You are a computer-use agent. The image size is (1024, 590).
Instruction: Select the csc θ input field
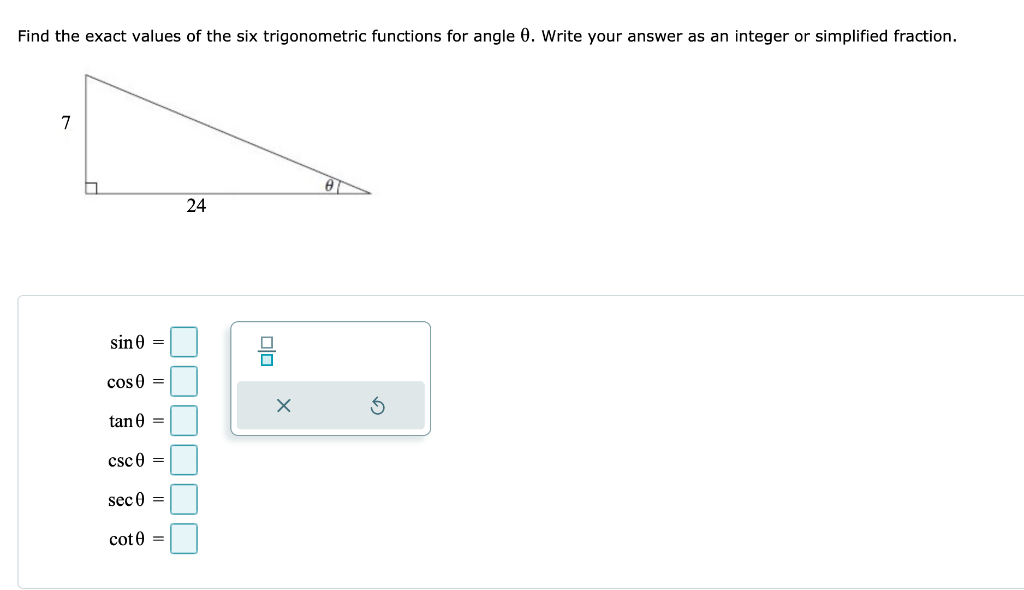click(184, 459)
